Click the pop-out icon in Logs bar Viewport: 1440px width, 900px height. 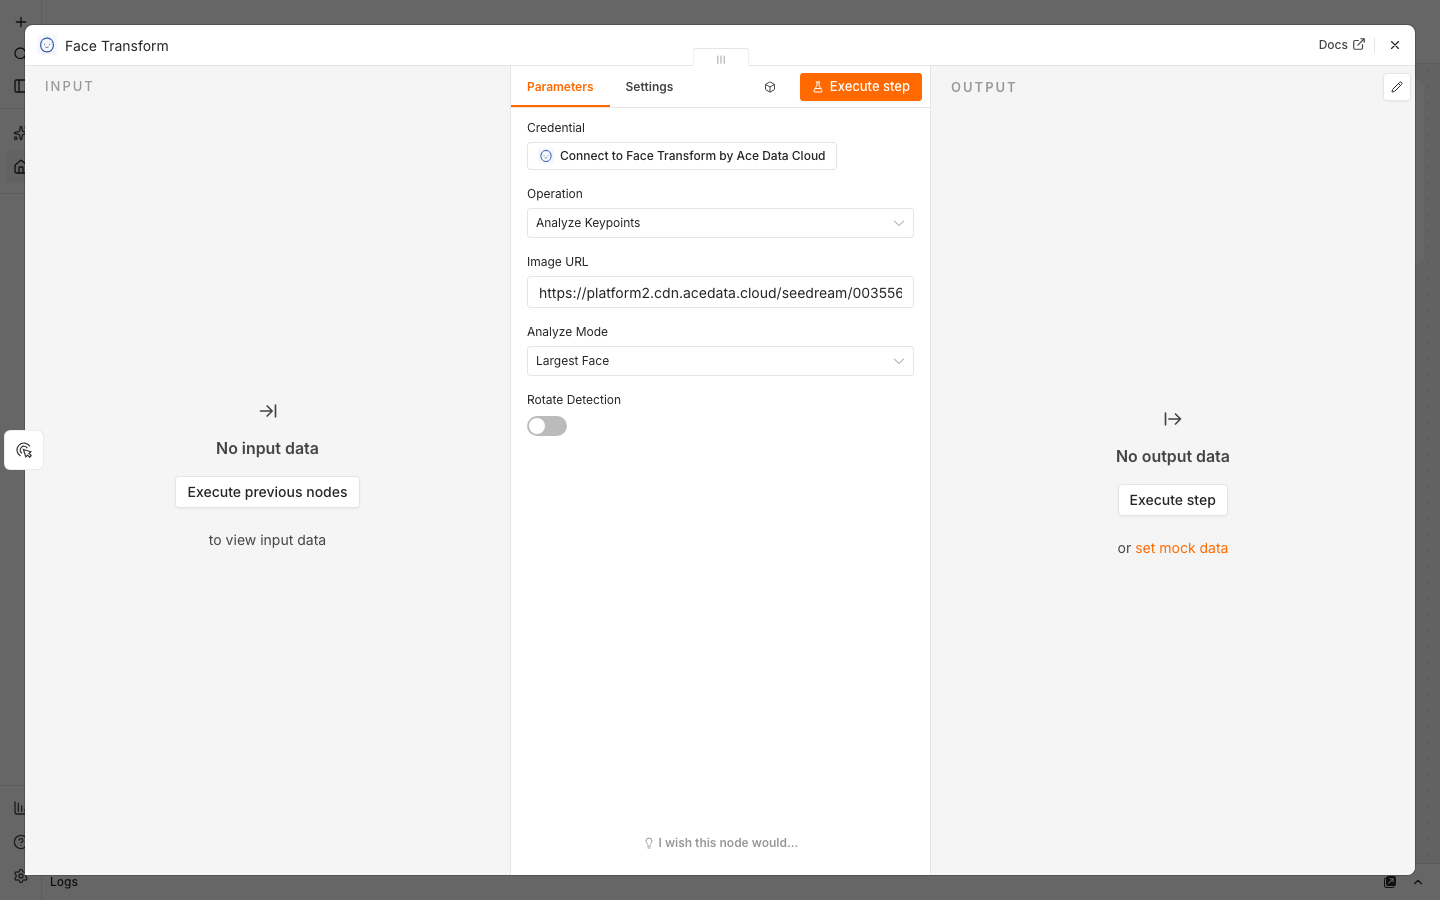[x=1390, y=882]
